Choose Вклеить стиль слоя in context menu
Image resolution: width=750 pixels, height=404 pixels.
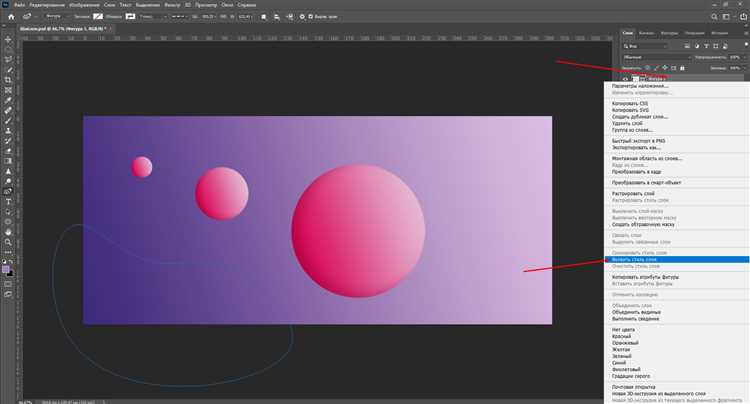point(677,259)
